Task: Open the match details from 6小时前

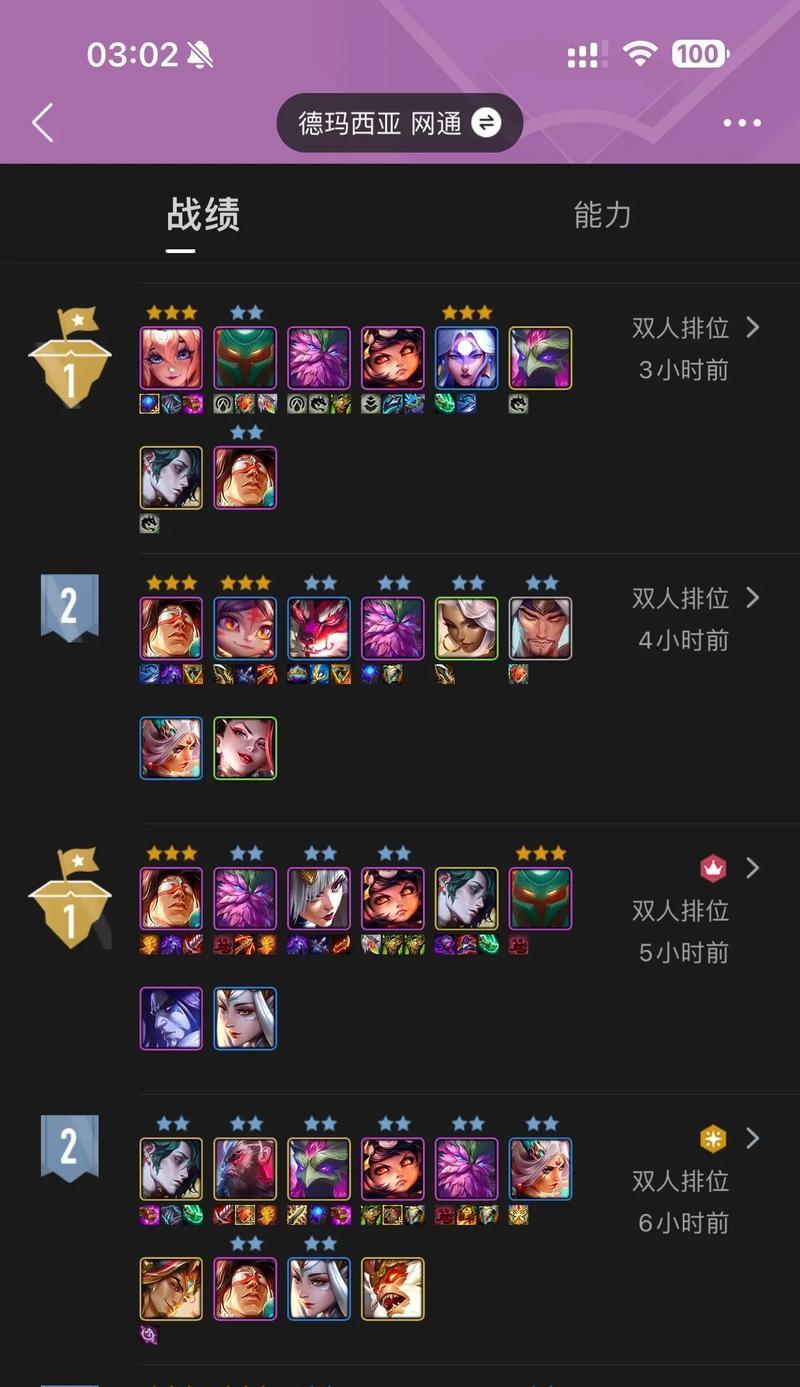Action: 753,1138
